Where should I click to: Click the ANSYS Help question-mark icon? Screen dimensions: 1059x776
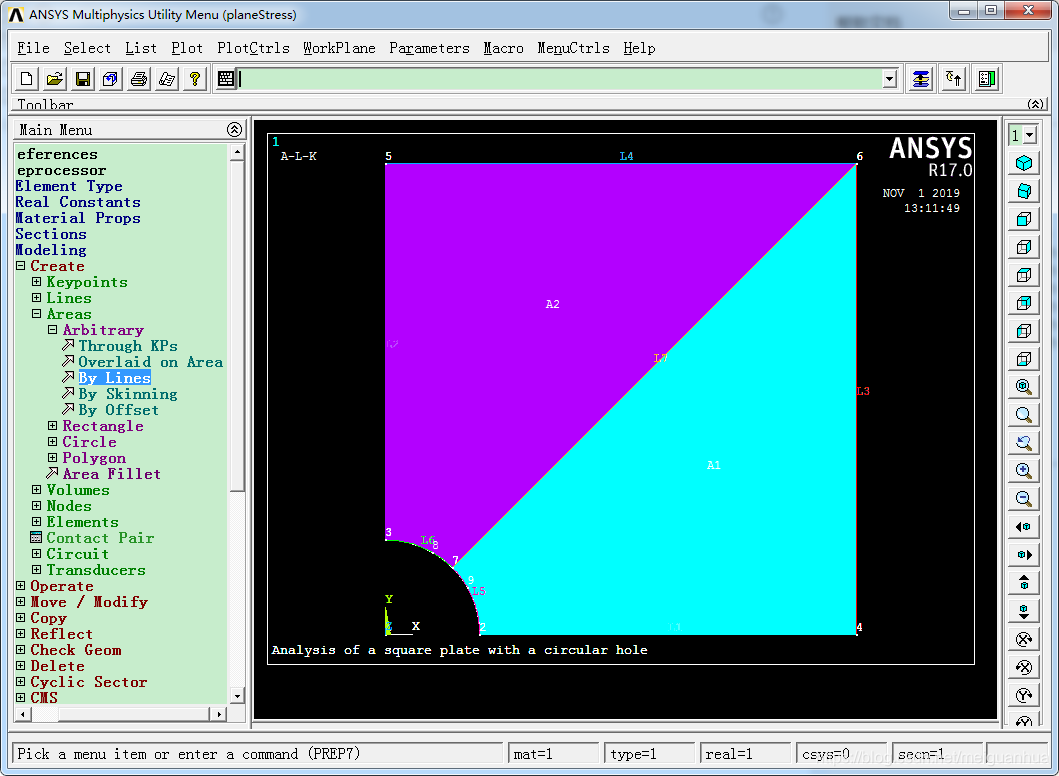pyautogui.click(x=195, y=79)
